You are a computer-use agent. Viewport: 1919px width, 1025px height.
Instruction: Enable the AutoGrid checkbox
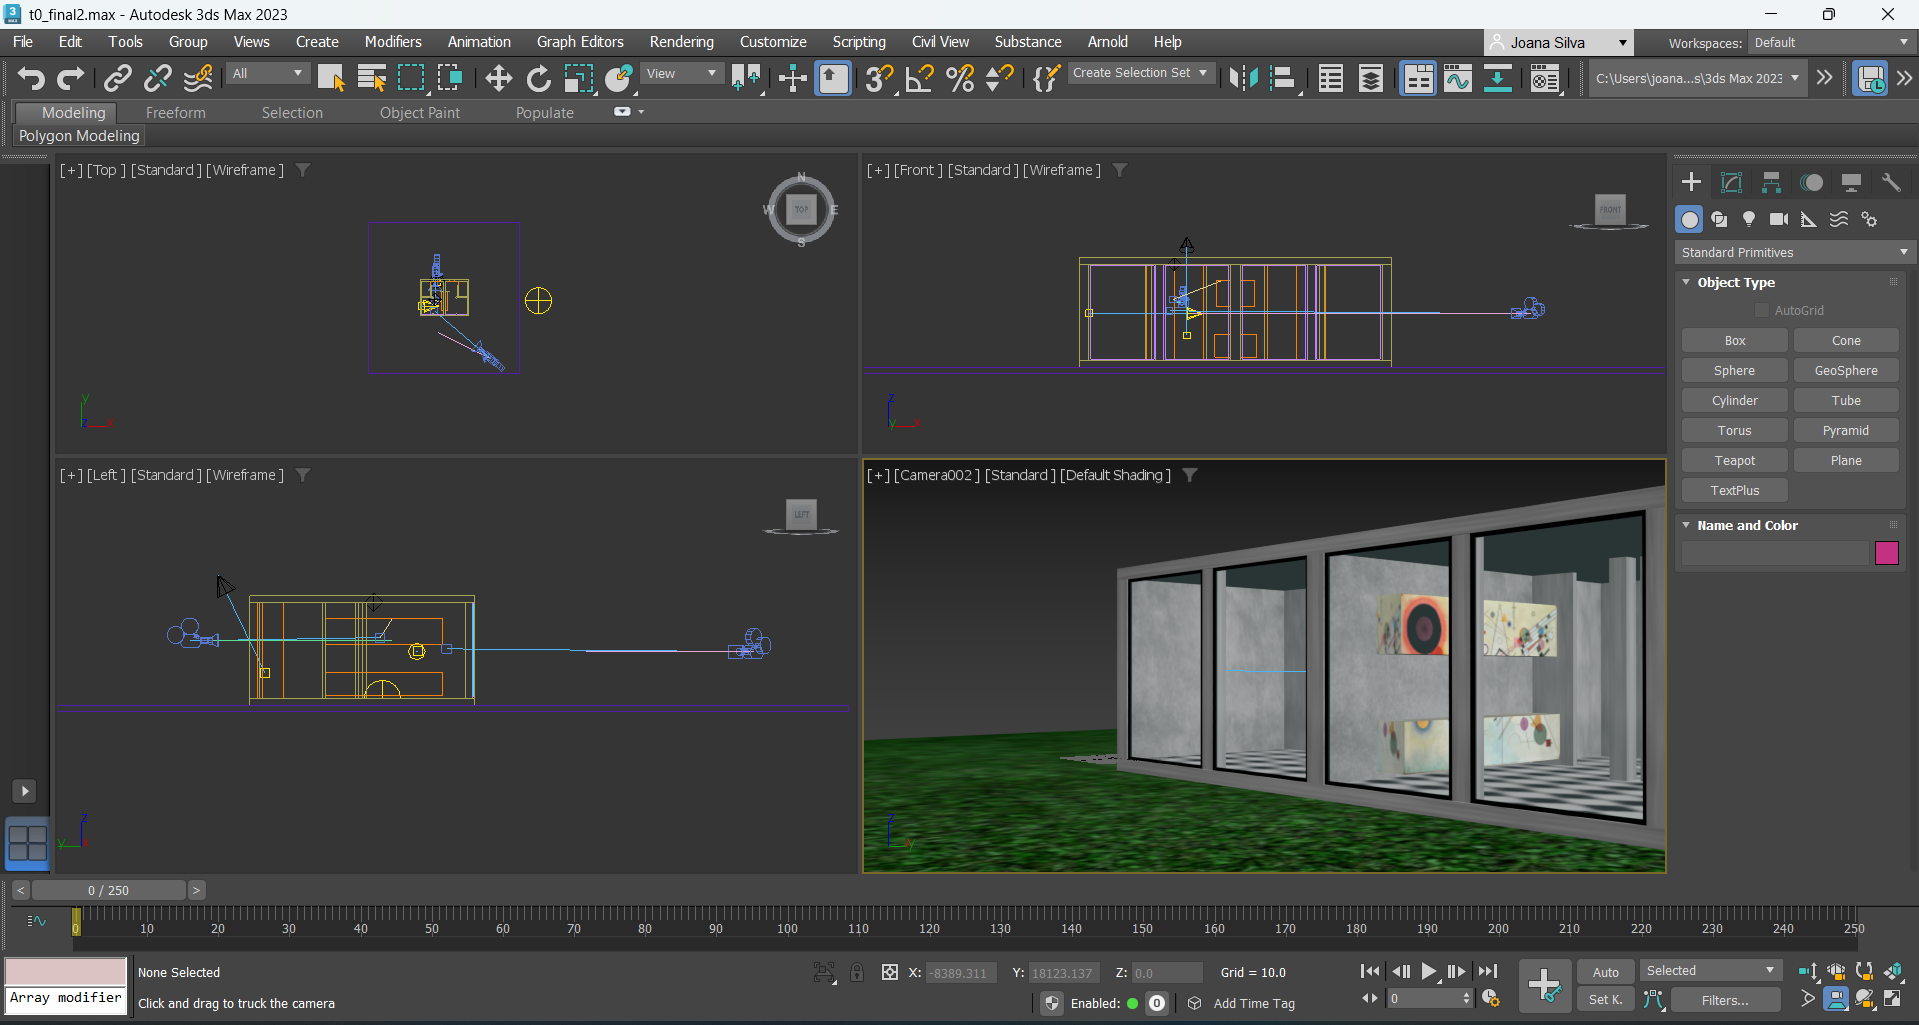(x=1762, y=311)
